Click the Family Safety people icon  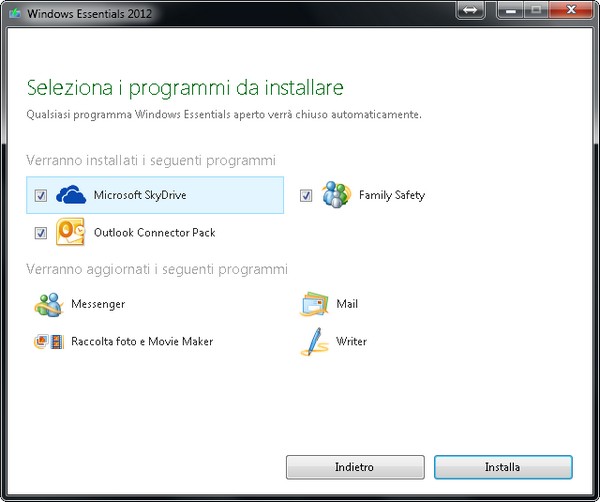336,194
